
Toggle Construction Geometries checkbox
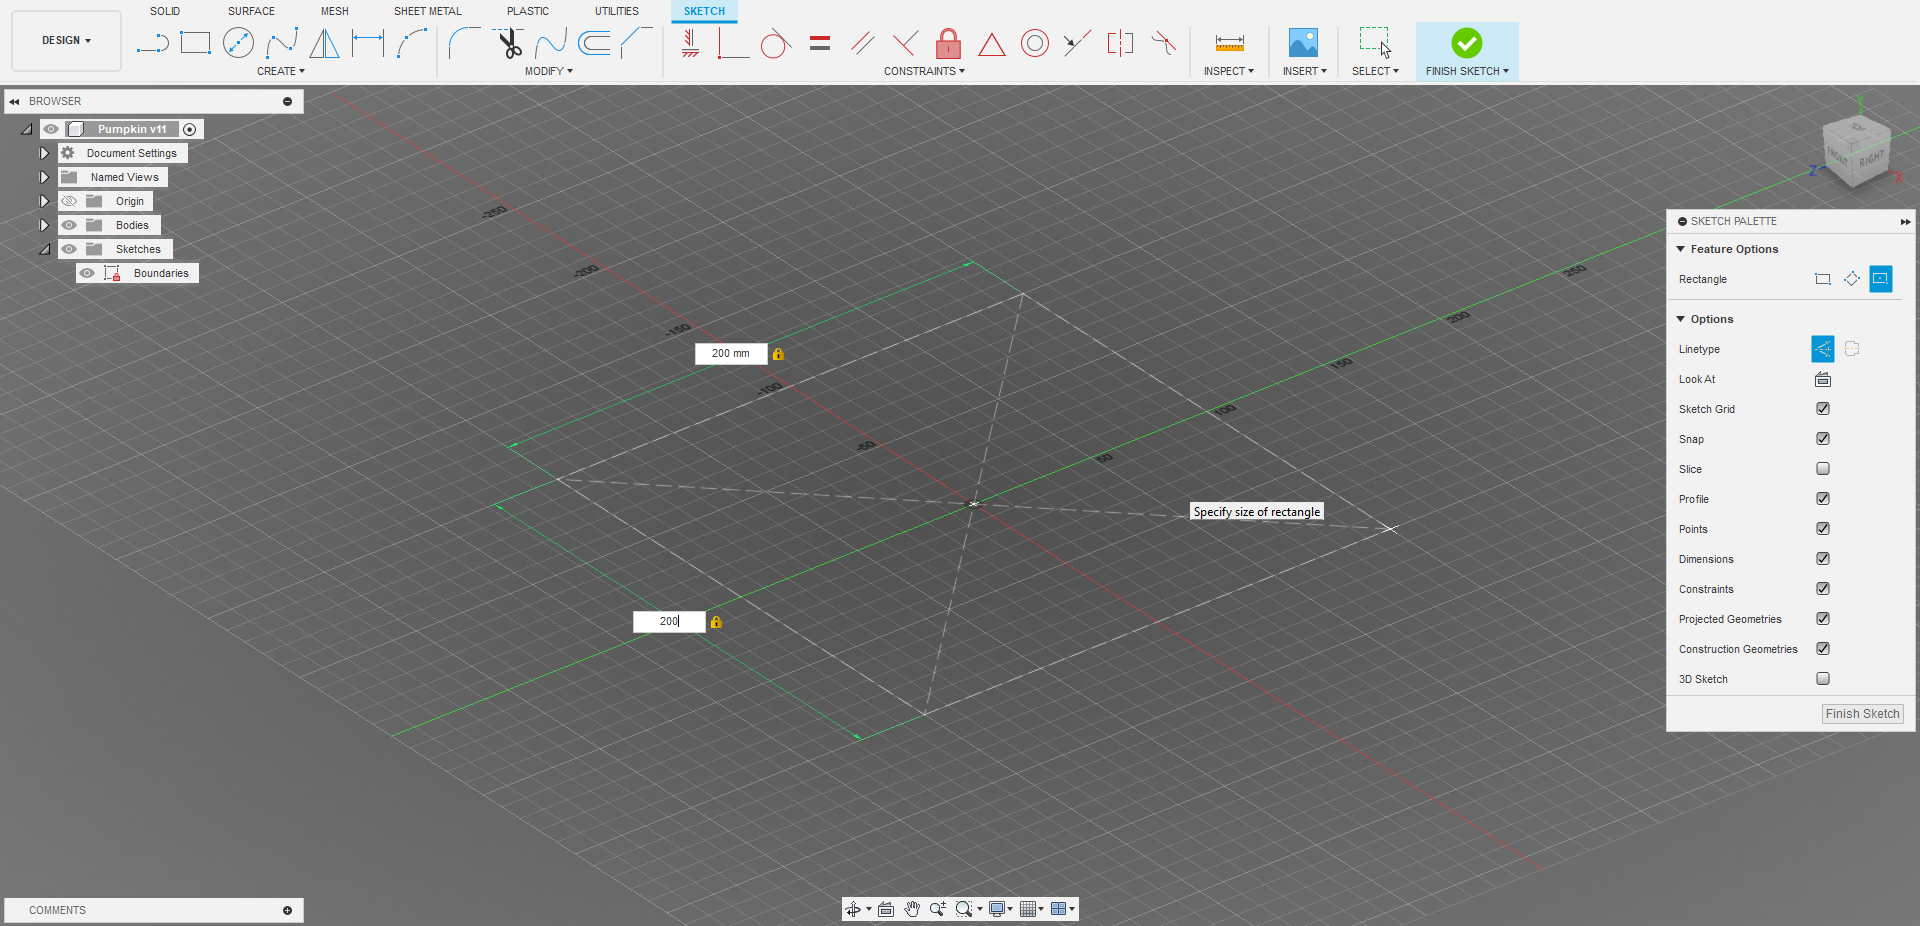click(x=1823, y=649)
